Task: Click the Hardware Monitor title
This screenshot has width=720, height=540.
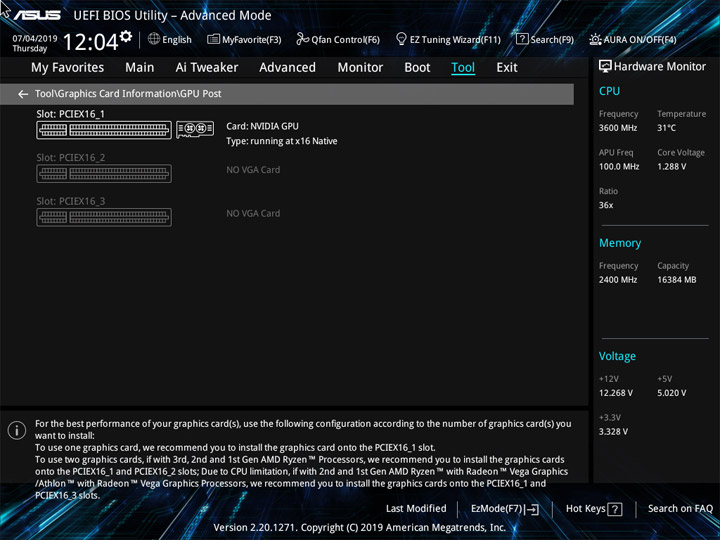Action: click(659, 67)
